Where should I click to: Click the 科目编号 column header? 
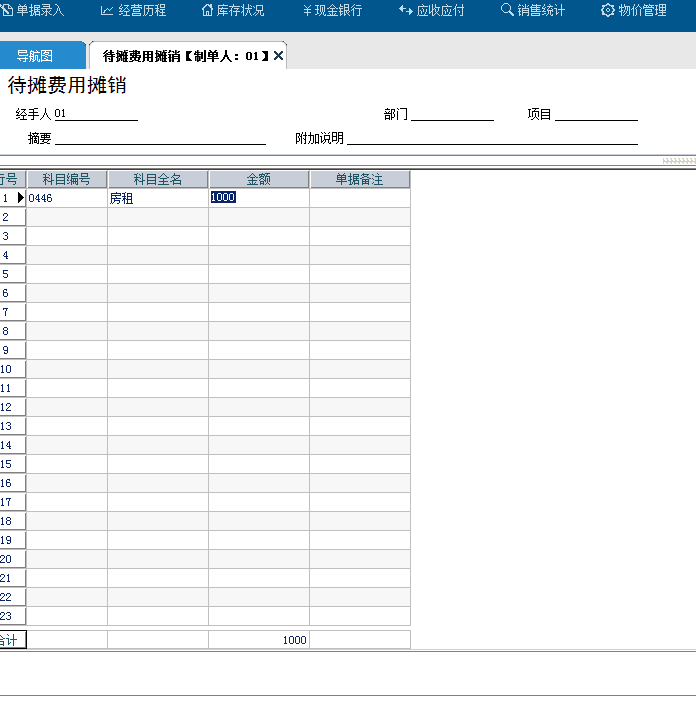point(67,179)
